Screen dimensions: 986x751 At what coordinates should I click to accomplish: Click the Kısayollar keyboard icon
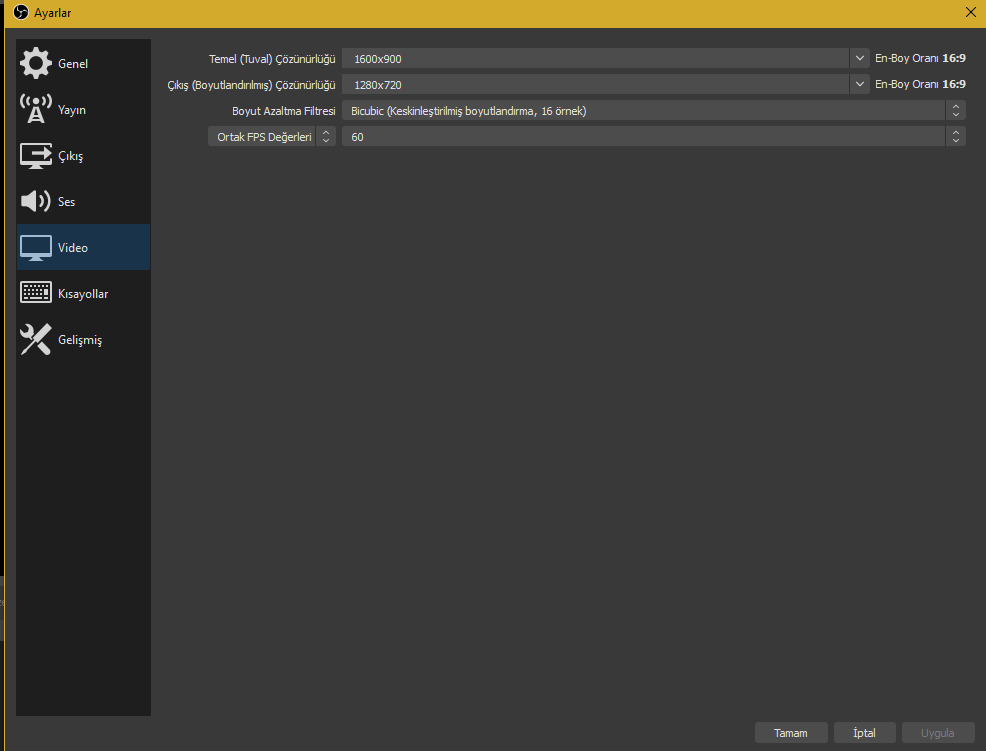point(36,293)
